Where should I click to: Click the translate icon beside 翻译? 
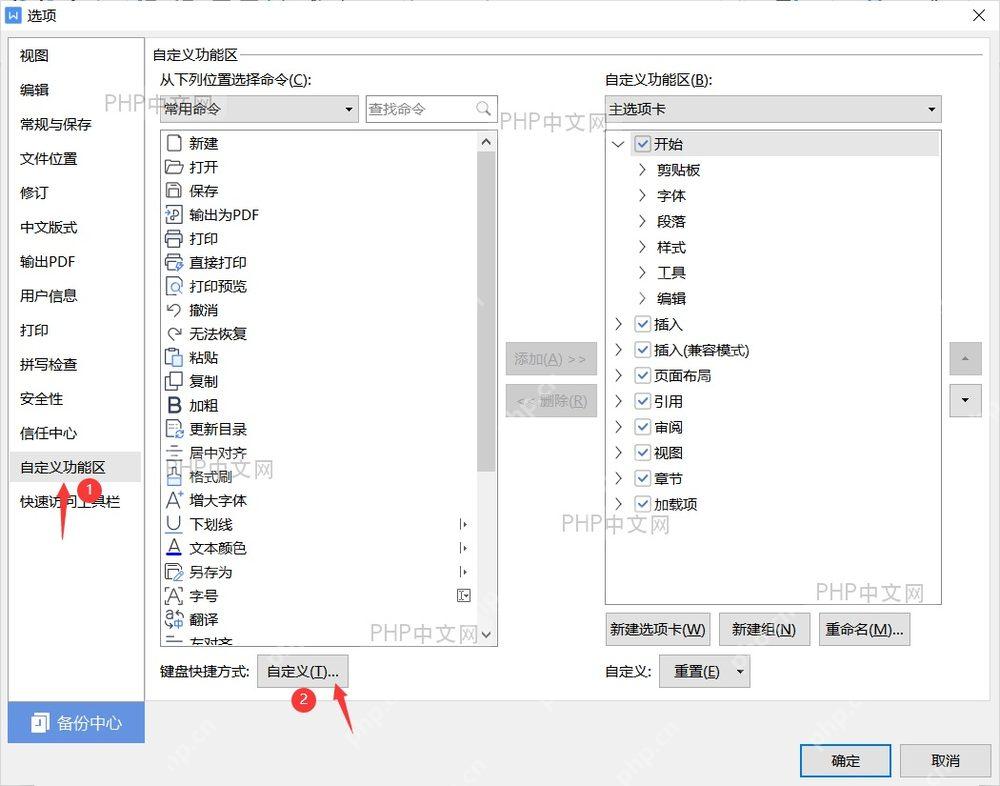click(174, 619)
